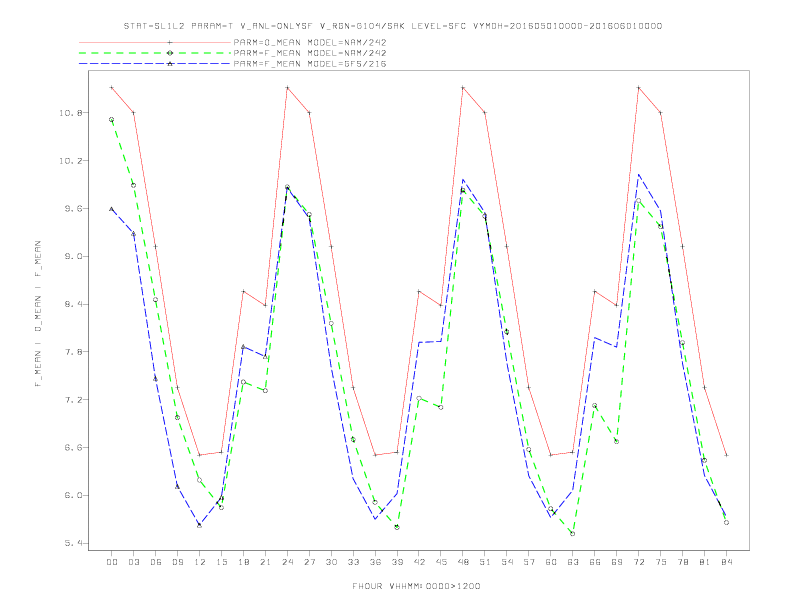792x612 pixels.
Task: Click x-axis tick label 45
Action: [x=441, y=562]
